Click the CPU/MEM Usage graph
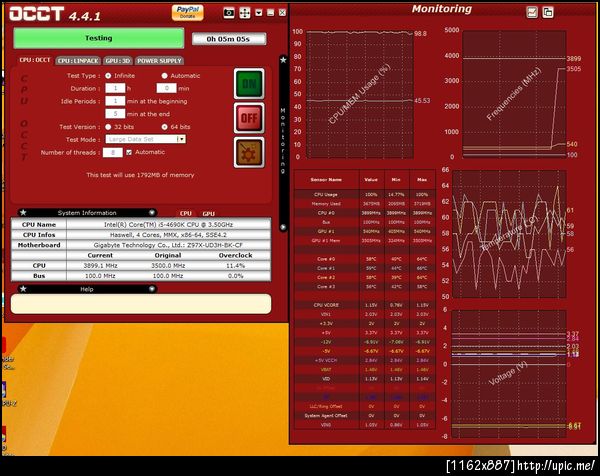The image size is (600, 476). click(360, 95)
